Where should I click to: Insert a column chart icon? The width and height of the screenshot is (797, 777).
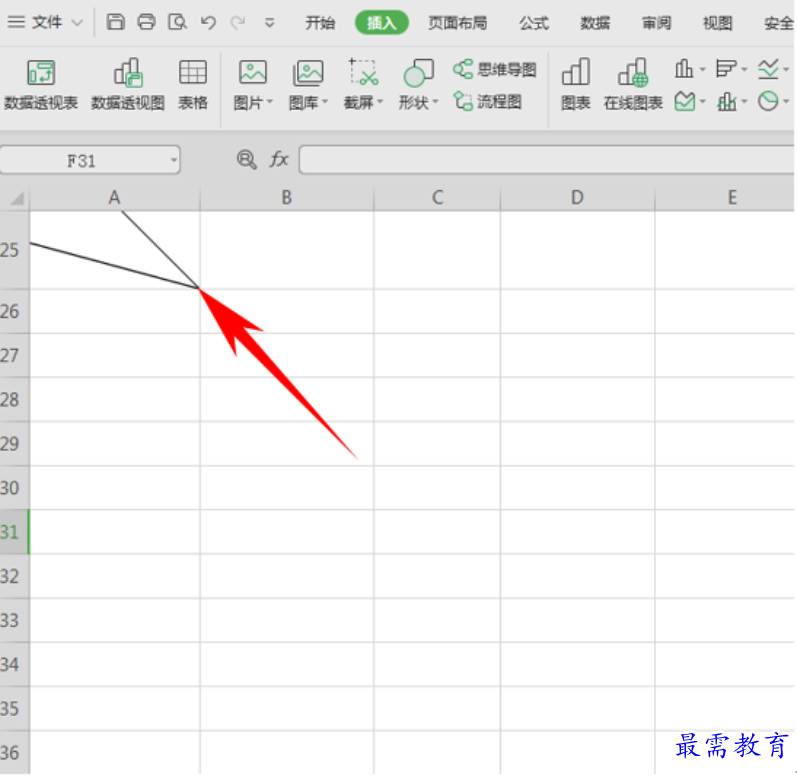(684, 69)
